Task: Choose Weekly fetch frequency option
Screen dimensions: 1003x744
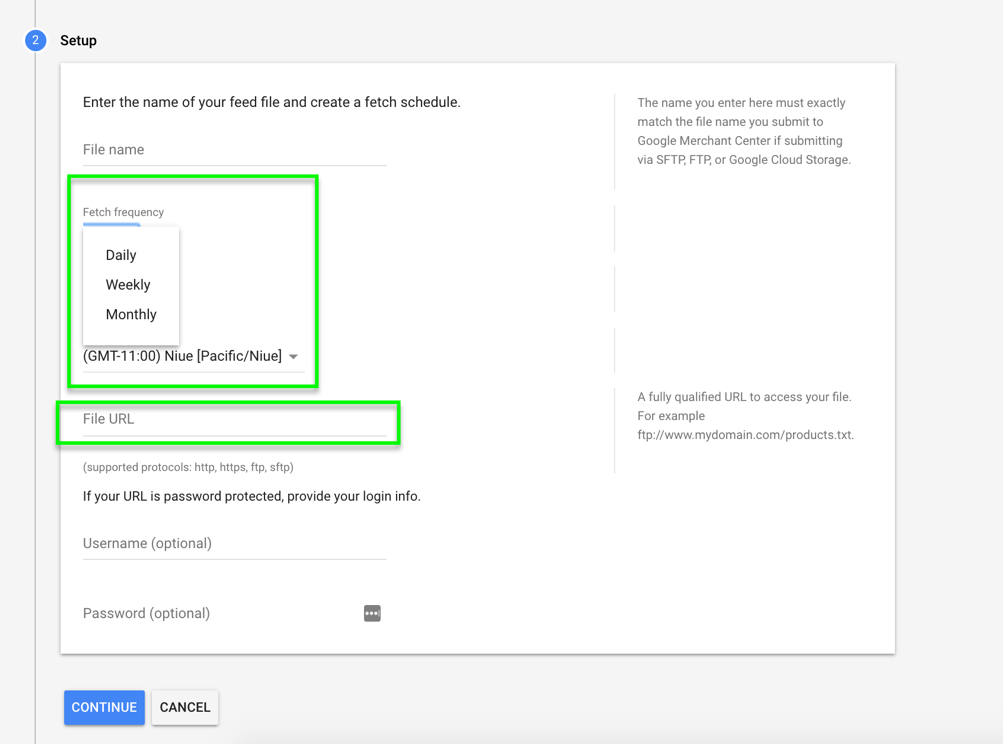Action: [128, 285]
